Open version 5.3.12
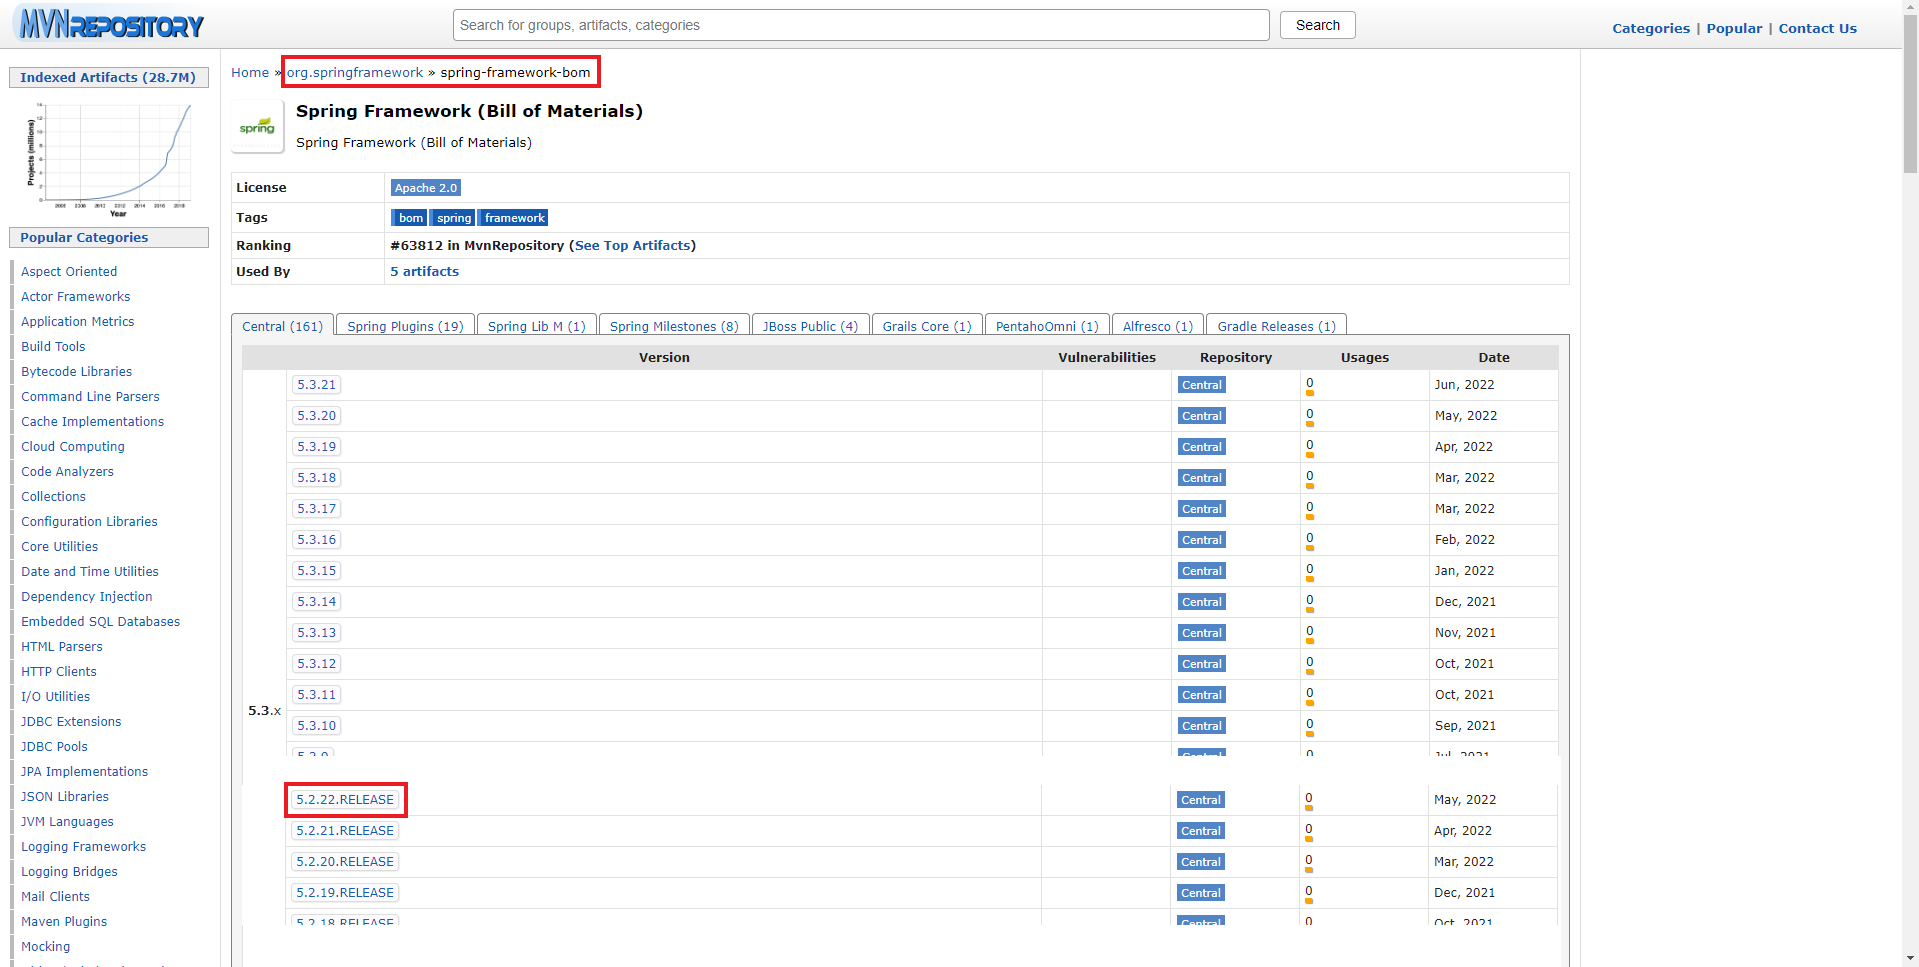The width and height of the screenshot is (1919, 967). (316, 664)
